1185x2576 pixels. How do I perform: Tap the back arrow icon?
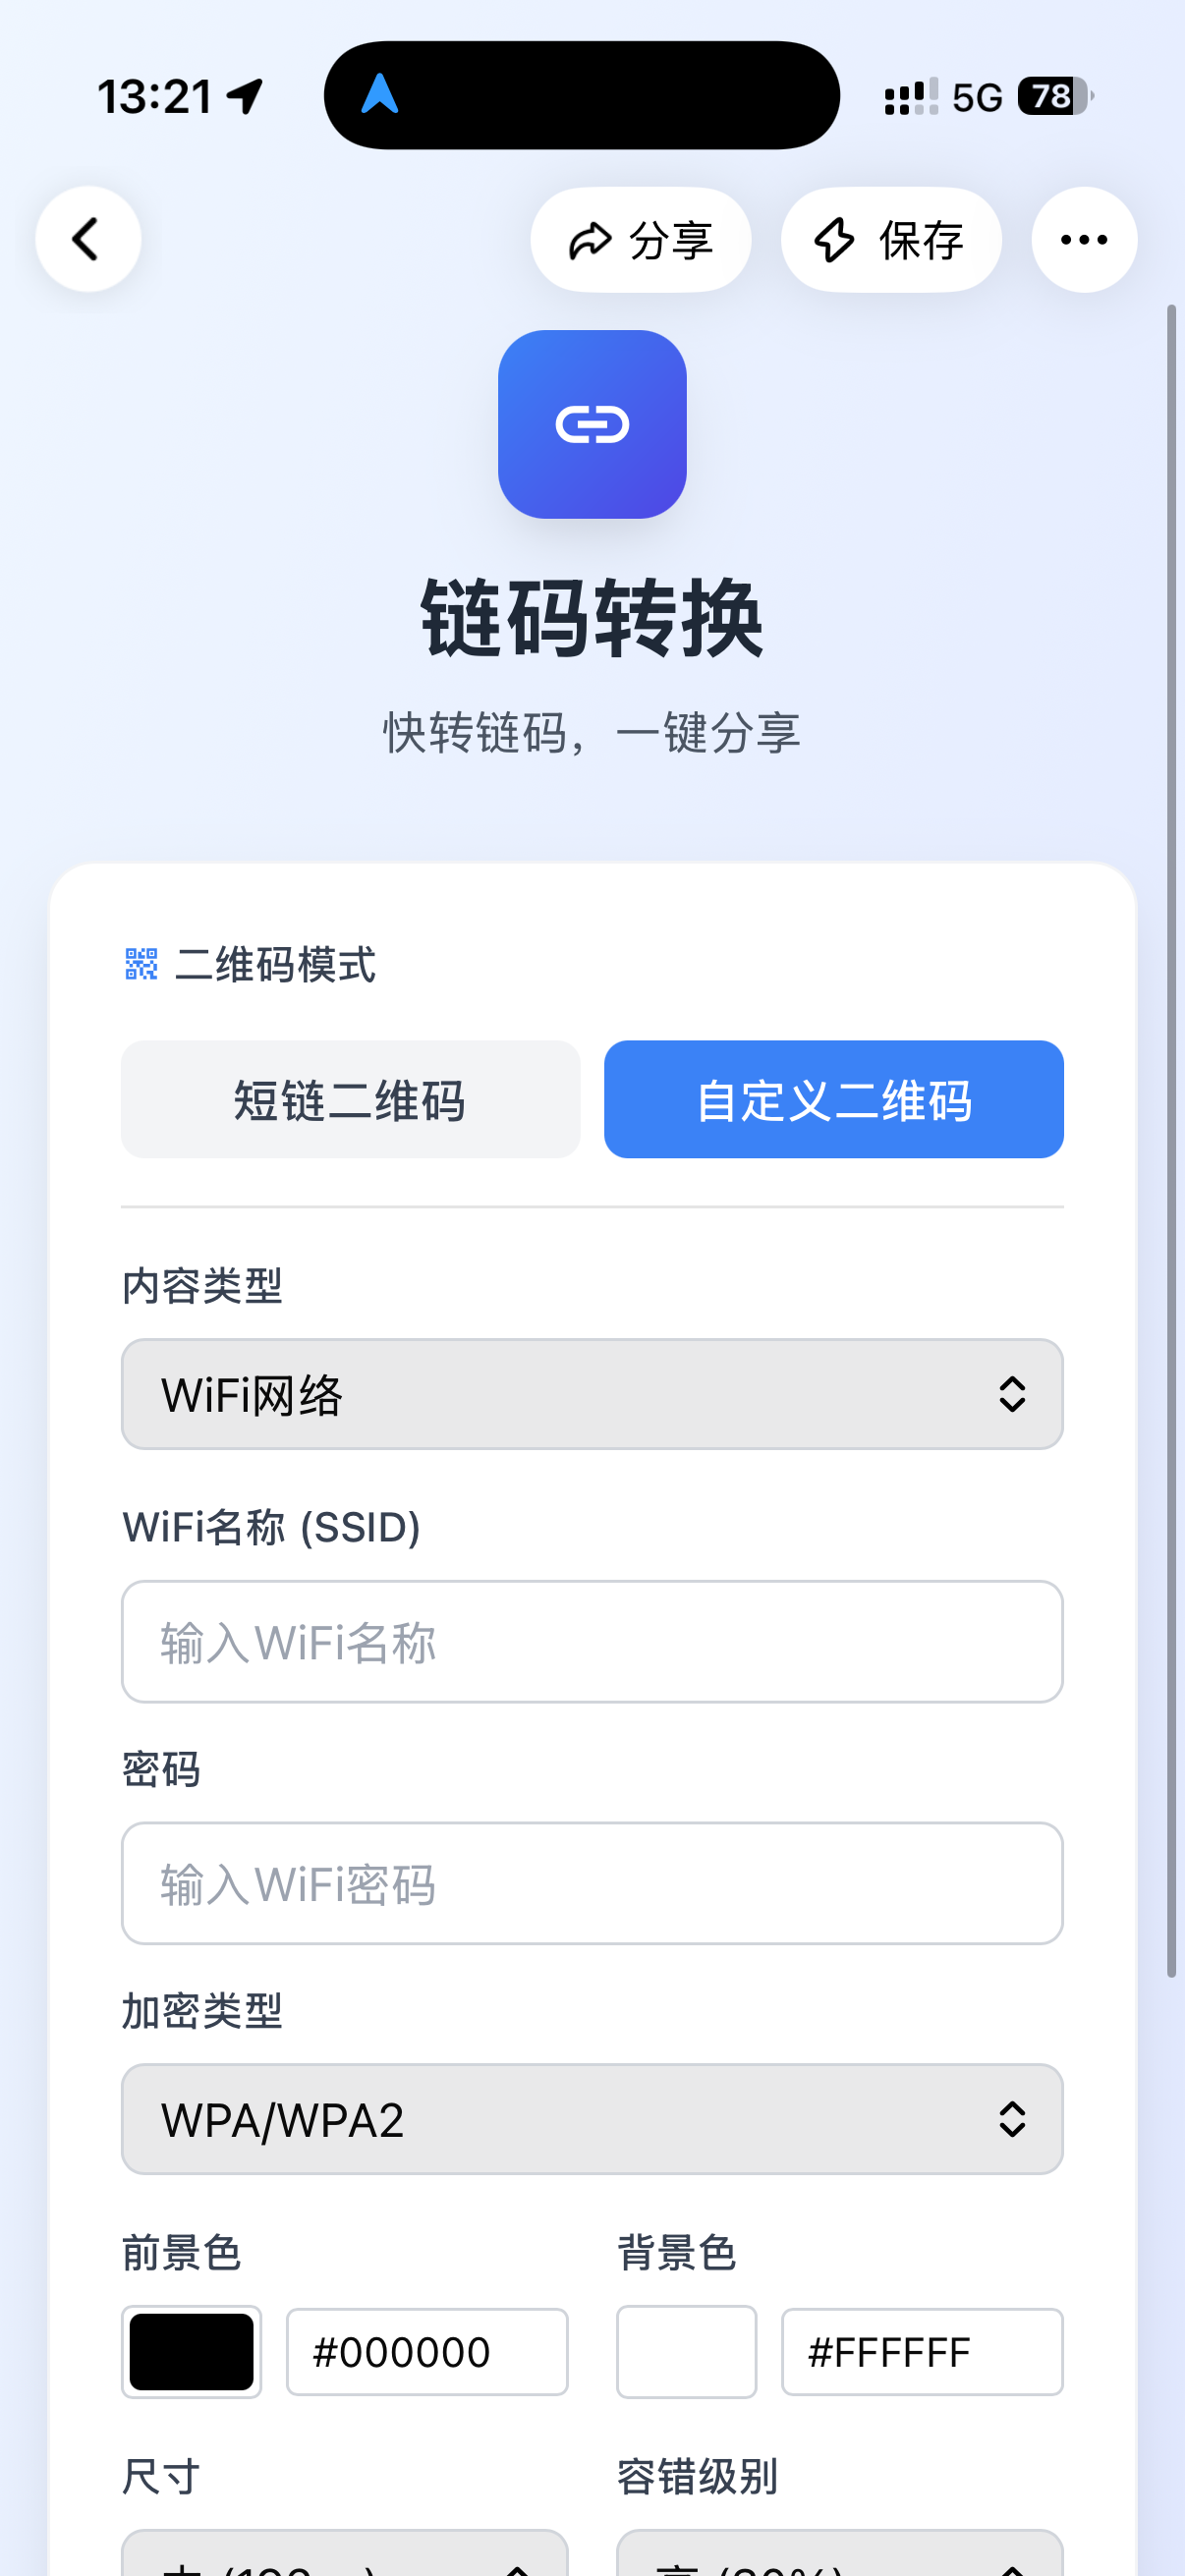[88, 240]
